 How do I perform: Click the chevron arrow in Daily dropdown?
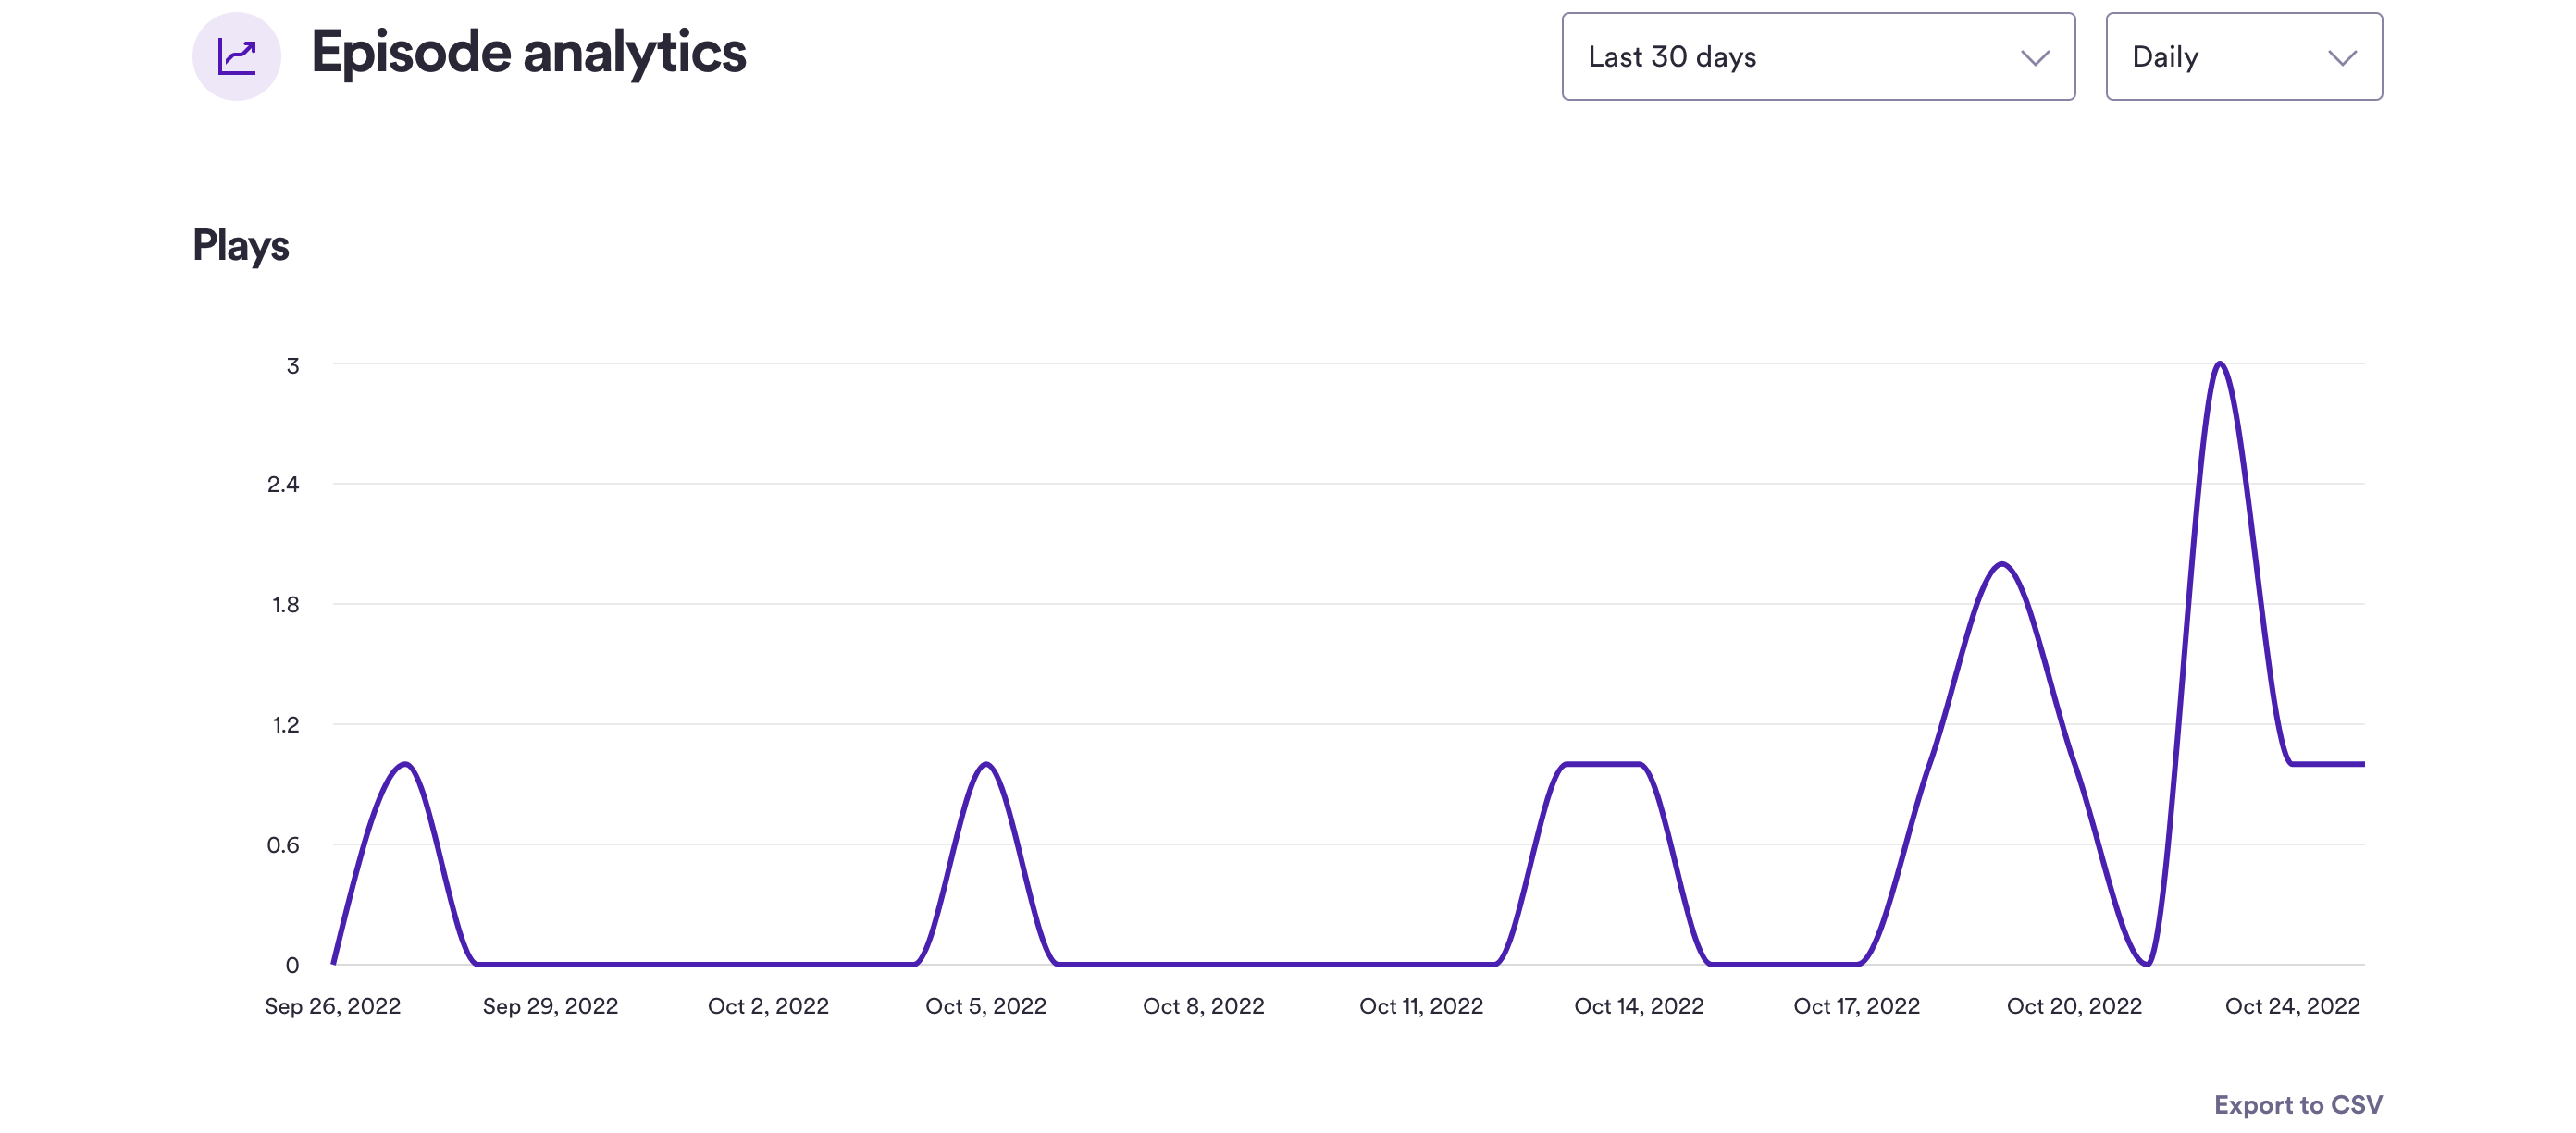(2341, 58)
